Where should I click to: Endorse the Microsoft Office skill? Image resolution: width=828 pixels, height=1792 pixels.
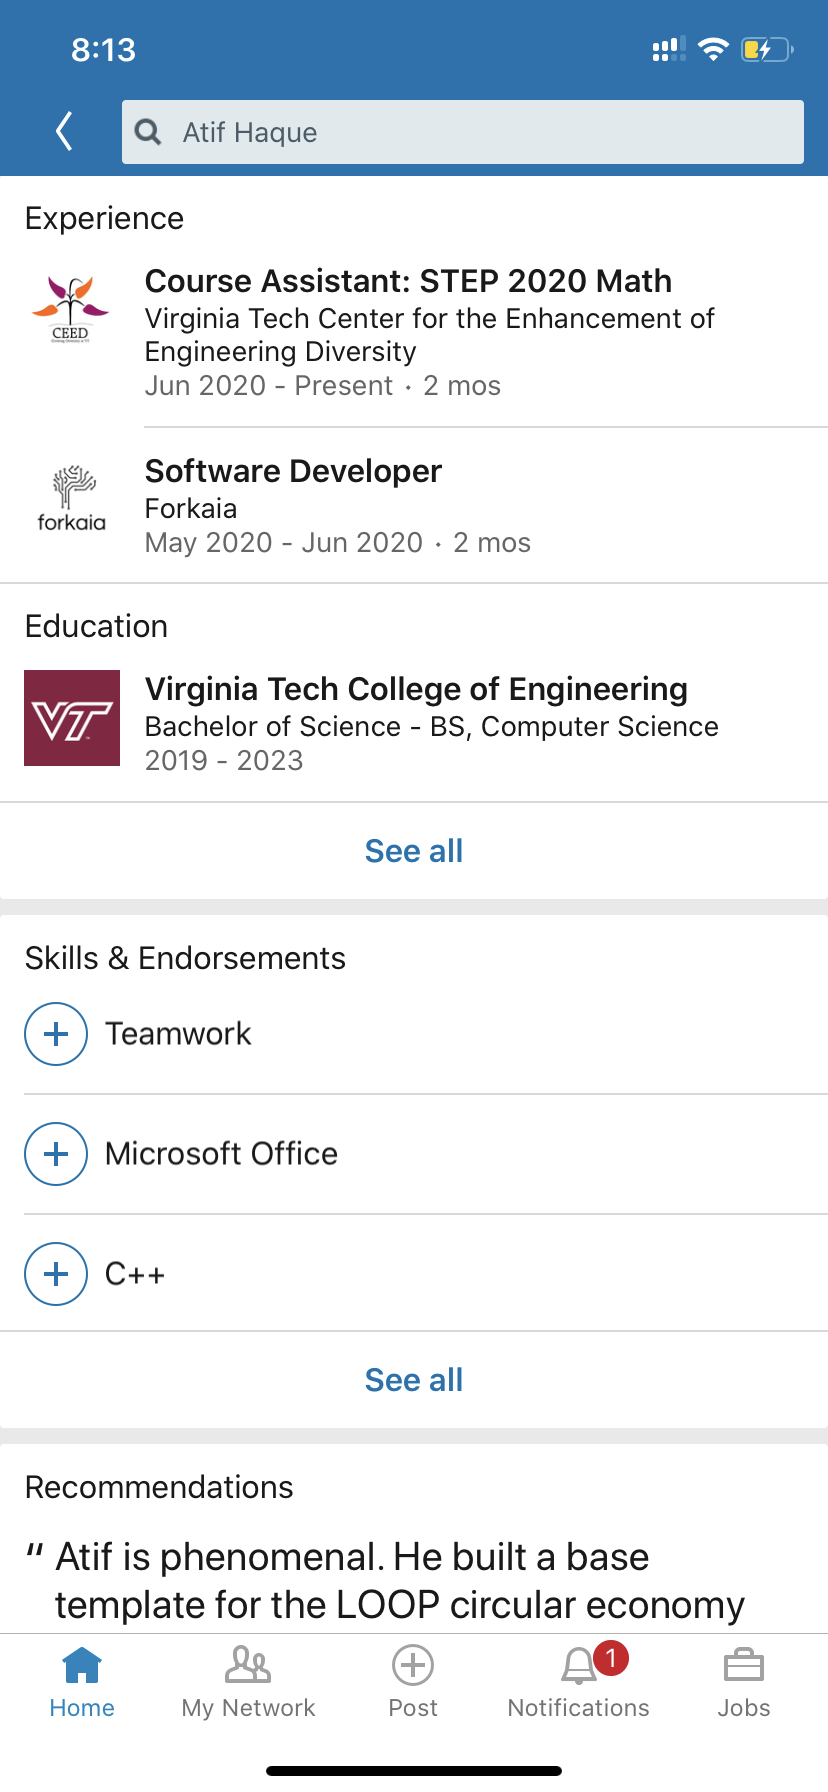[56, 1154]
